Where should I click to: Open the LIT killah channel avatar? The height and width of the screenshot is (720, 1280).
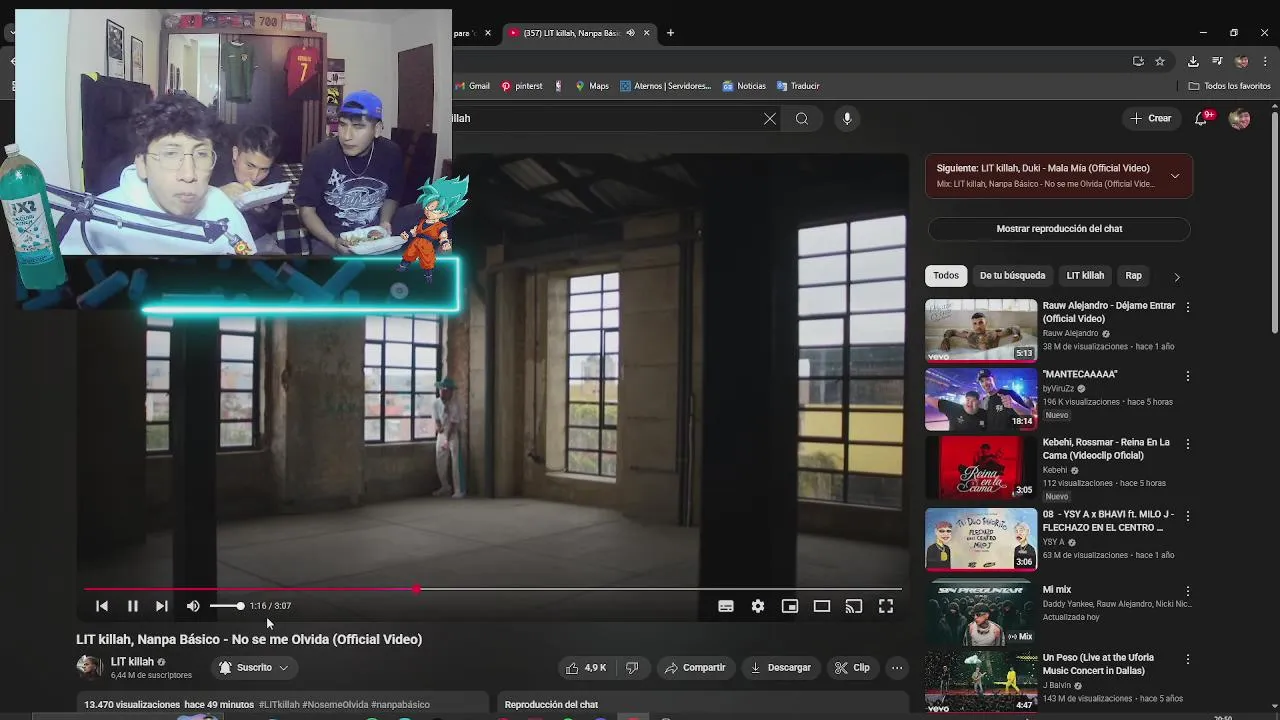(90, 667)
